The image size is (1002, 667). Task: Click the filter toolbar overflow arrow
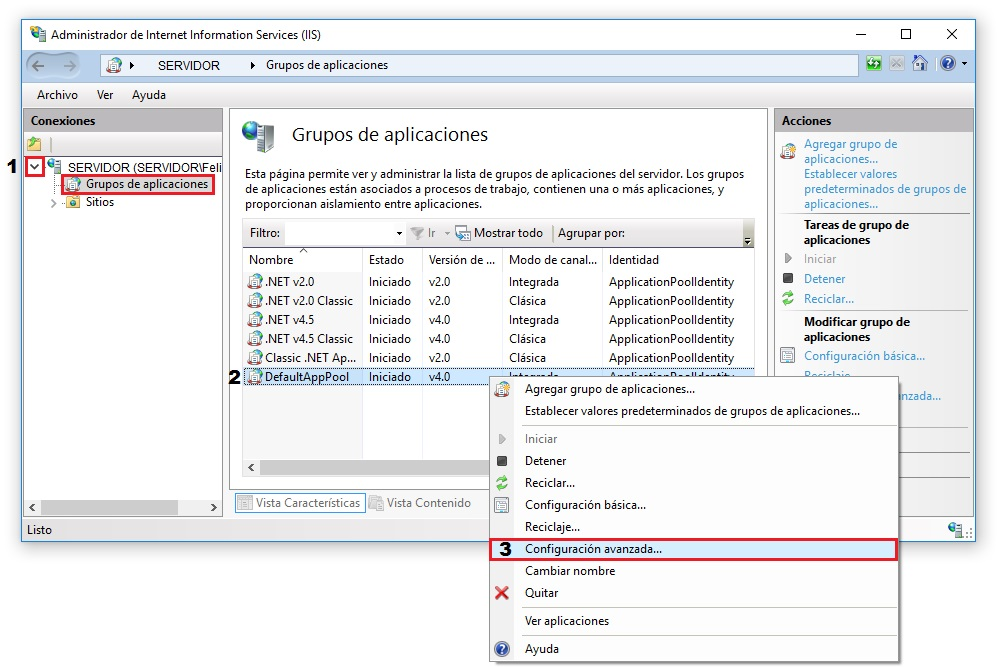pos(748,241)
